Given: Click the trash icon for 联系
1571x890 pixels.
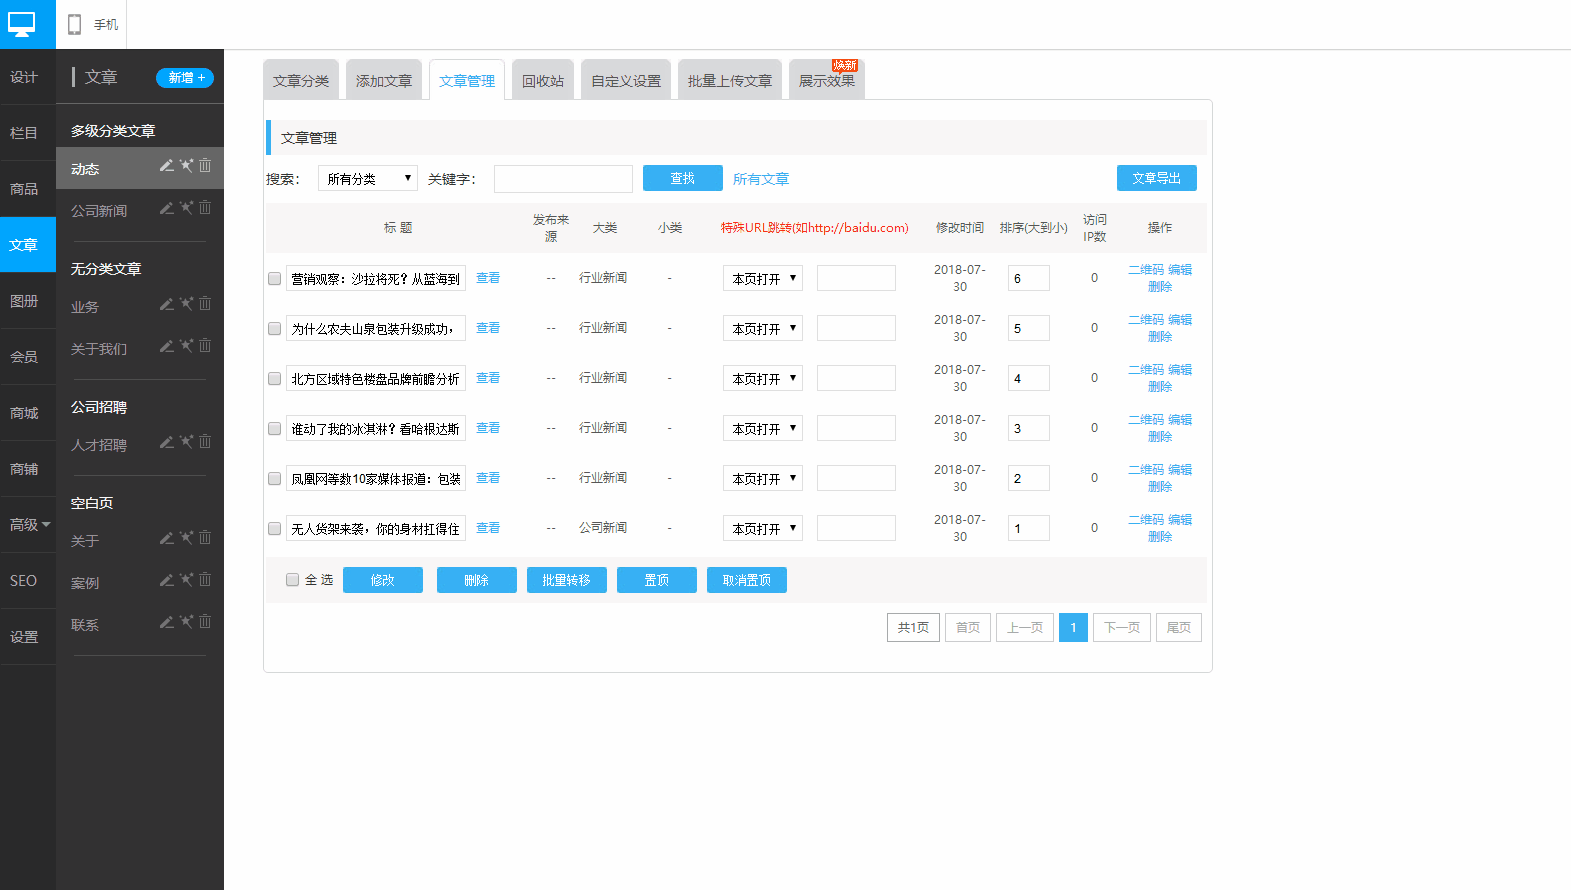Looking at the screenshot, I should pos(205,621).
